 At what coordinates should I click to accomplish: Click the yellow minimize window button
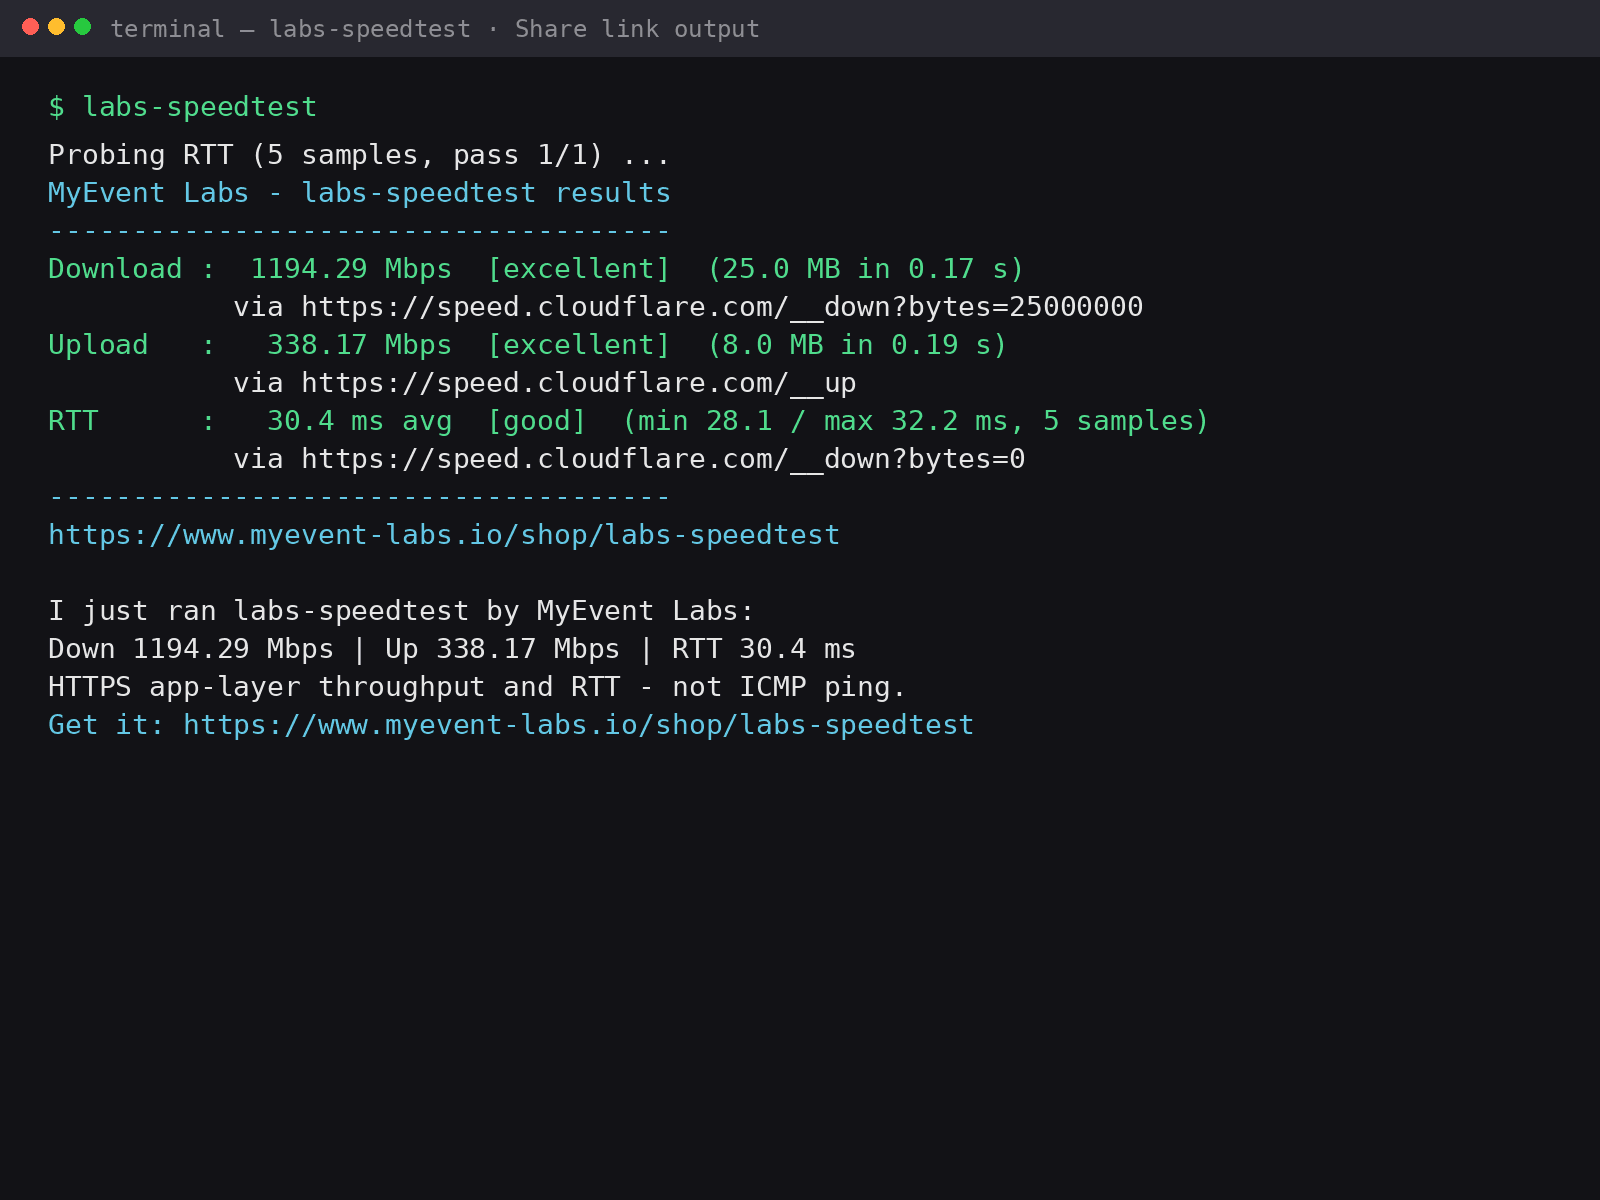point(56,27)
